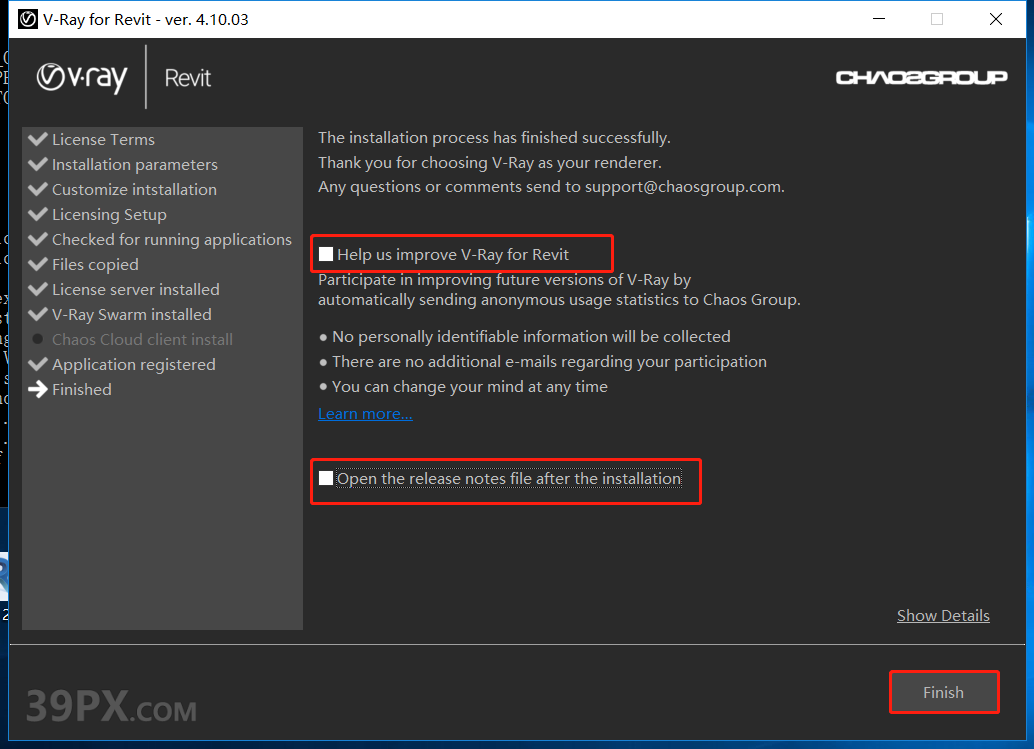Select Application registered step
The width and height of the screenshot is (1034, 749).
(133, 365)
